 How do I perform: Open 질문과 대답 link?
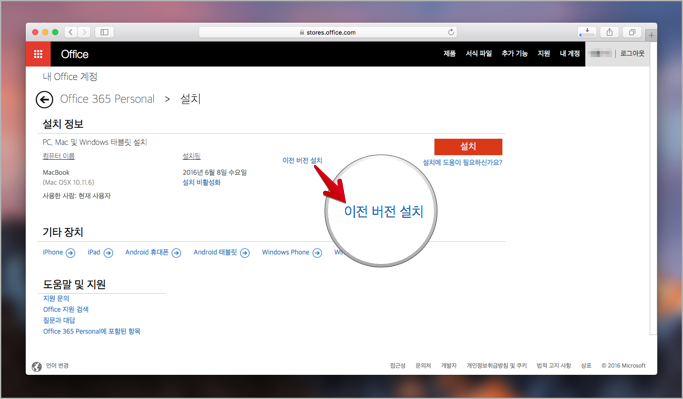59,320
